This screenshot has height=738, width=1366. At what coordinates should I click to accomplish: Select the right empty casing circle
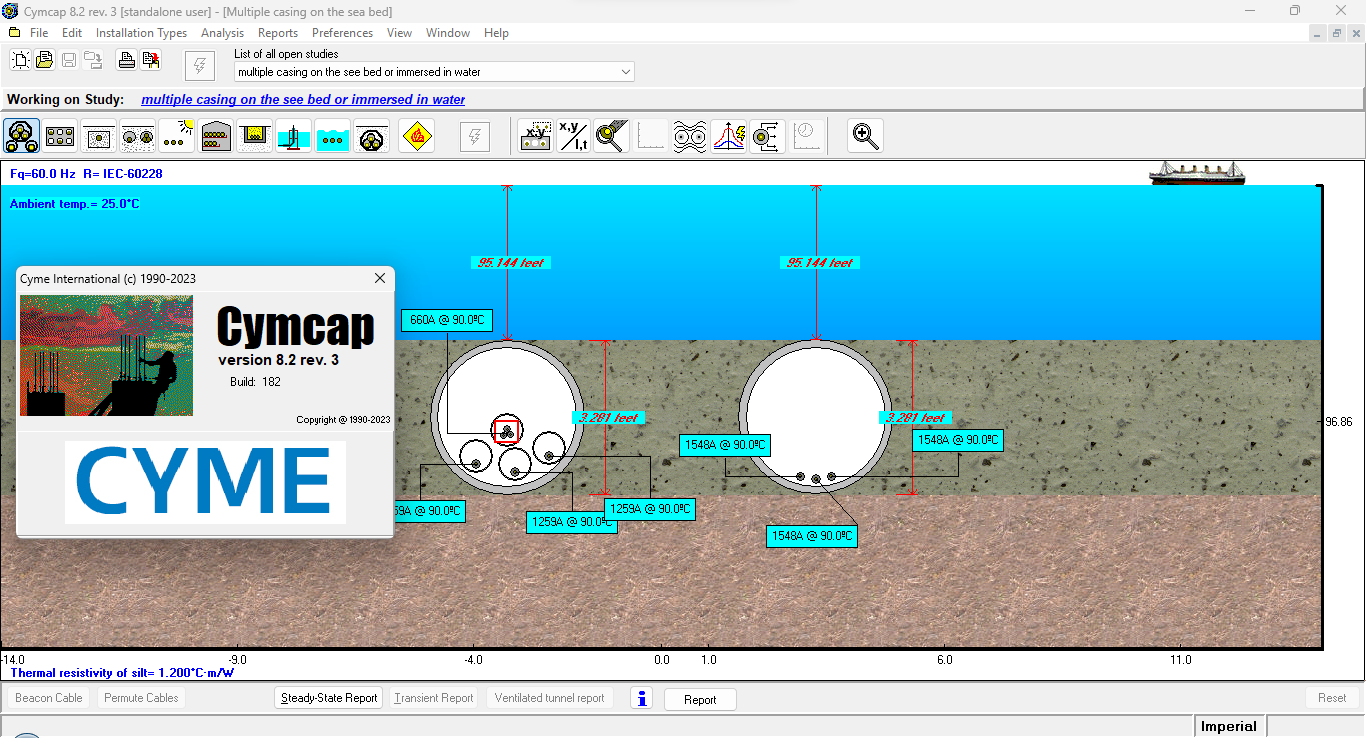click(x=816, y=415)
